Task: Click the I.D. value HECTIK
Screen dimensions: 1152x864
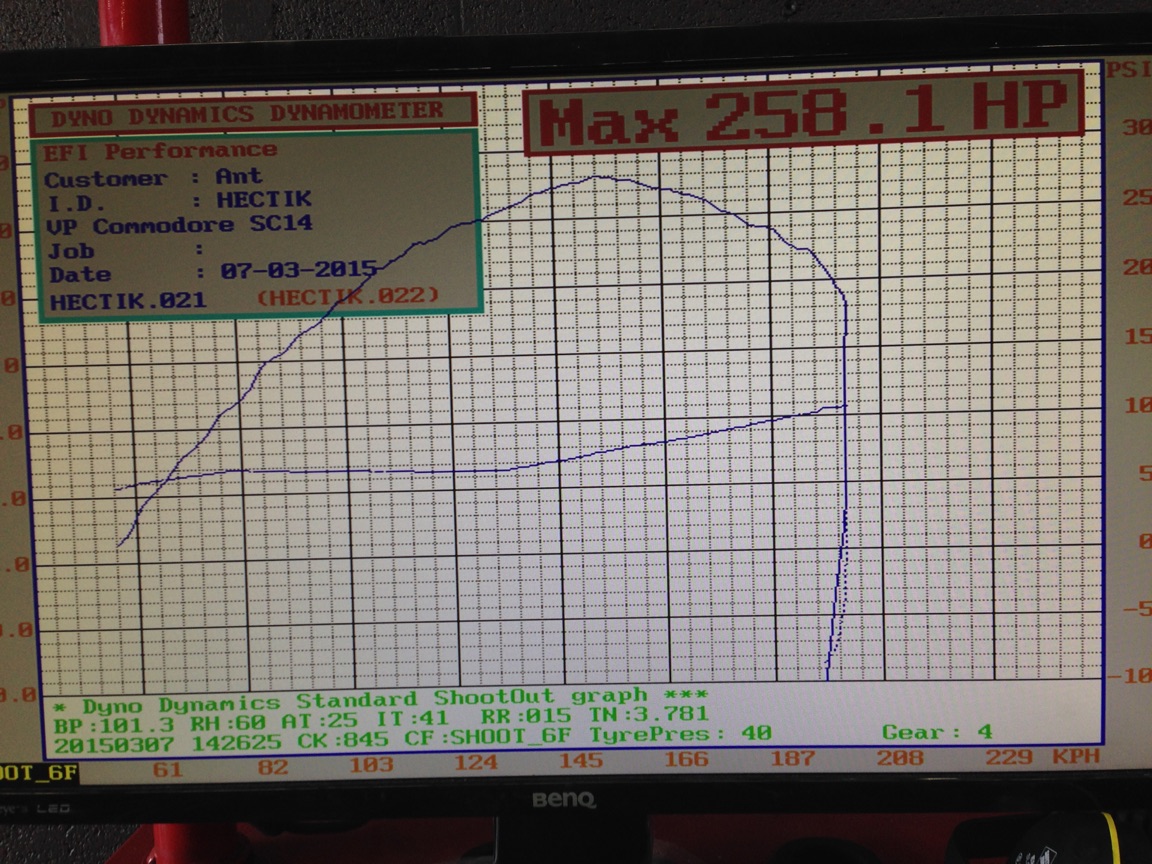Action: tap(264, 199)
